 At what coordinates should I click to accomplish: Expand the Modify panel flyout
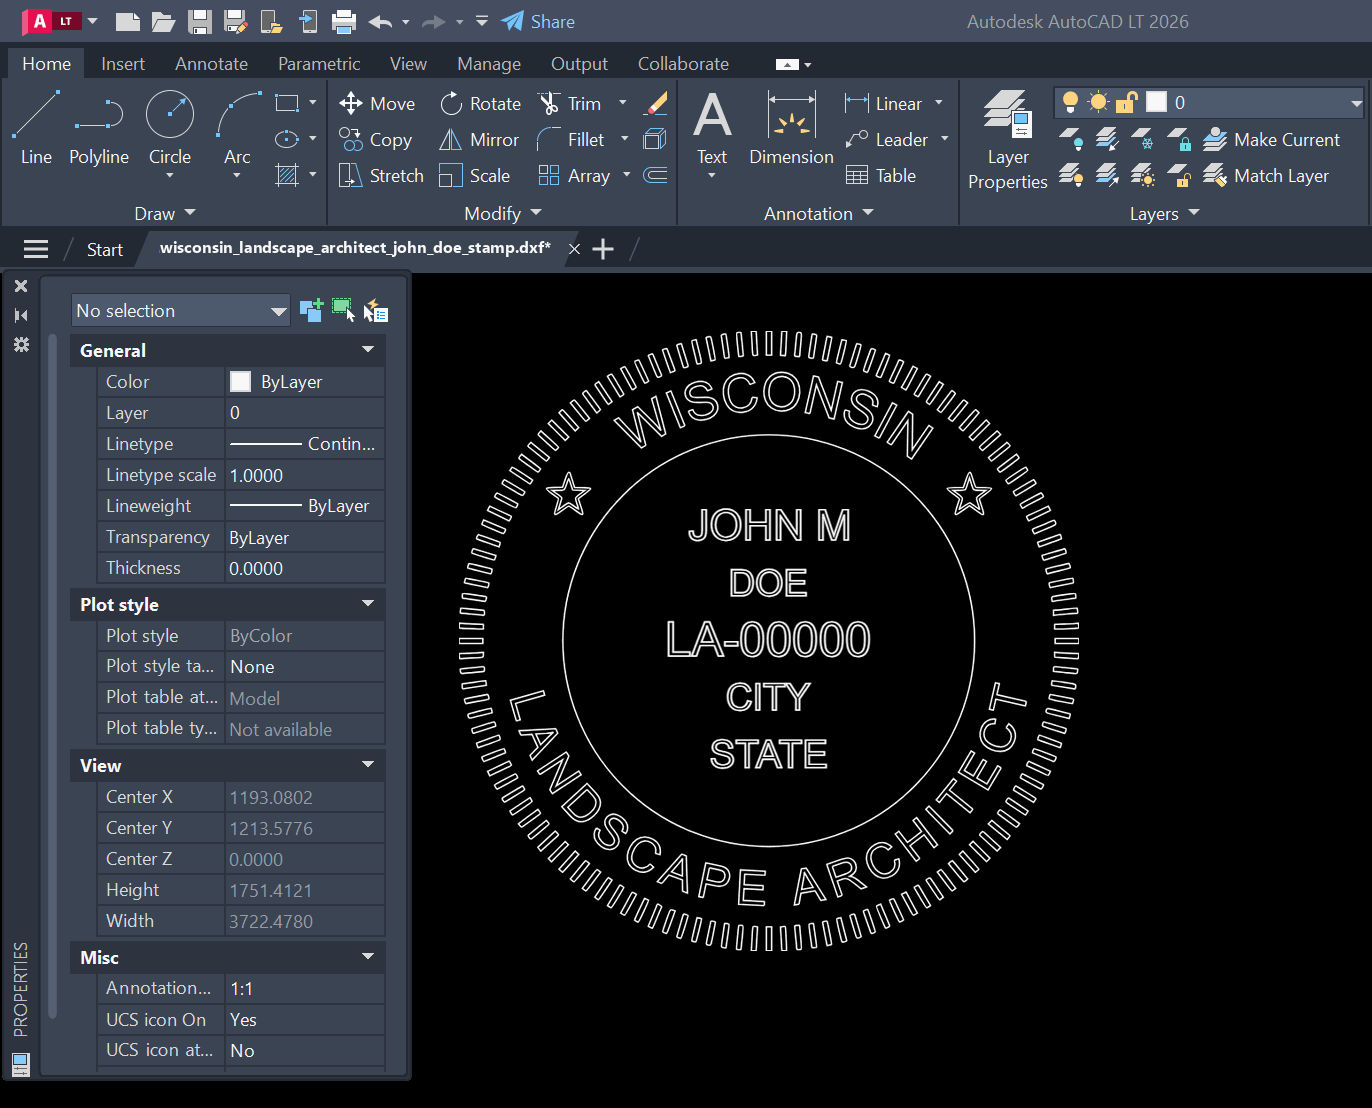503,213
